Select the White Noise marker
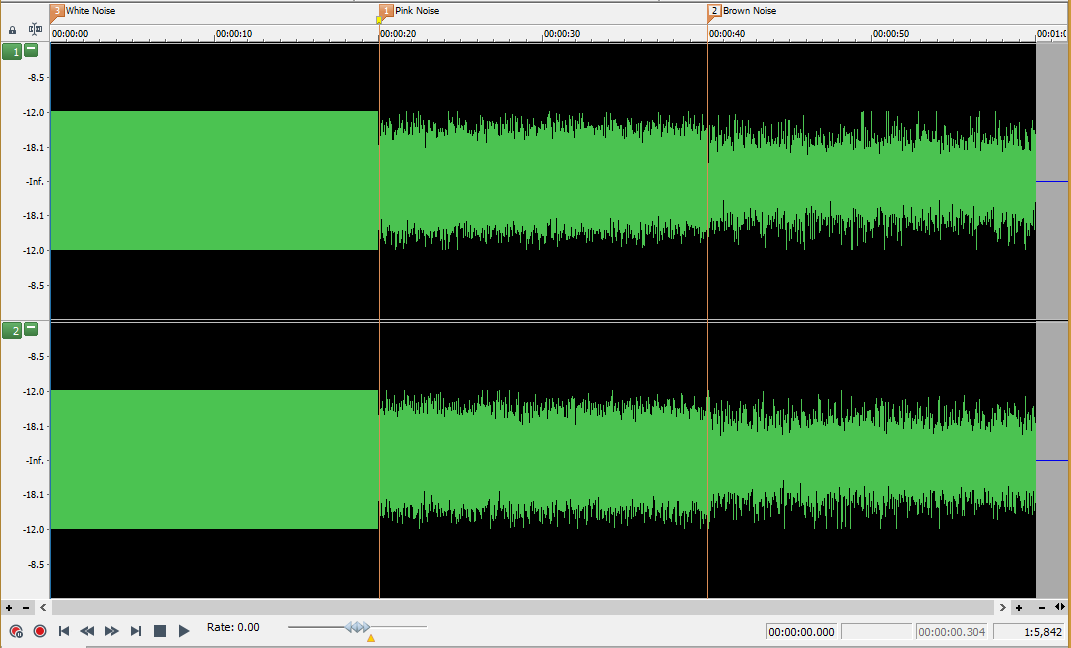Screen dimensions: 1071x648 coord(57,11)
